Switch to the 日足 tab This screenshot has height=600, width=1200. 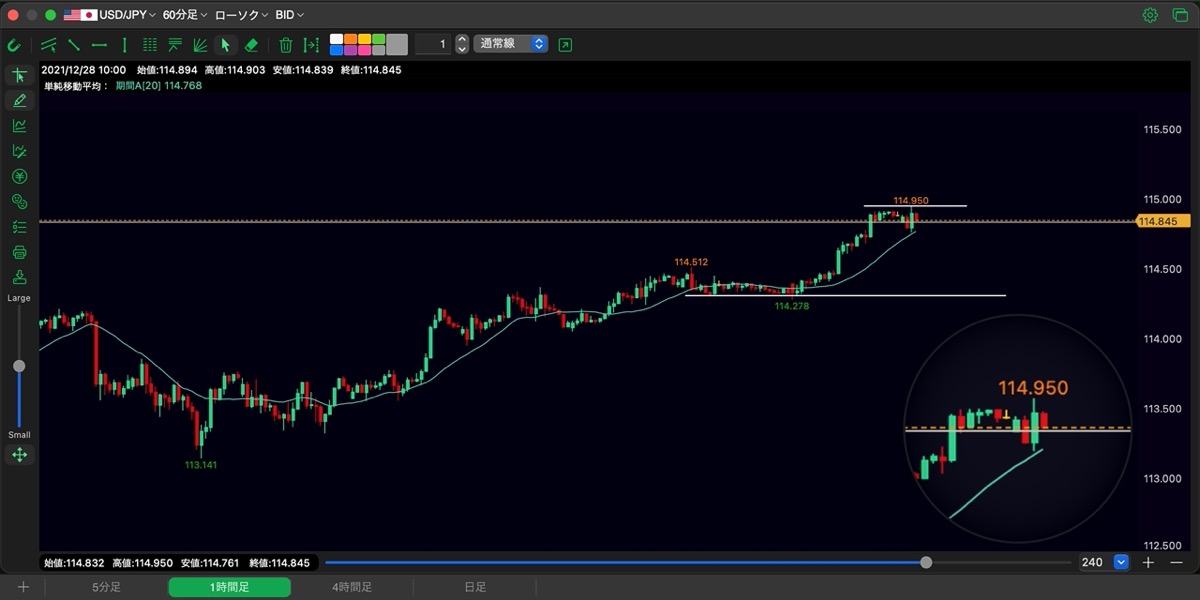click(x=475, y=588)
